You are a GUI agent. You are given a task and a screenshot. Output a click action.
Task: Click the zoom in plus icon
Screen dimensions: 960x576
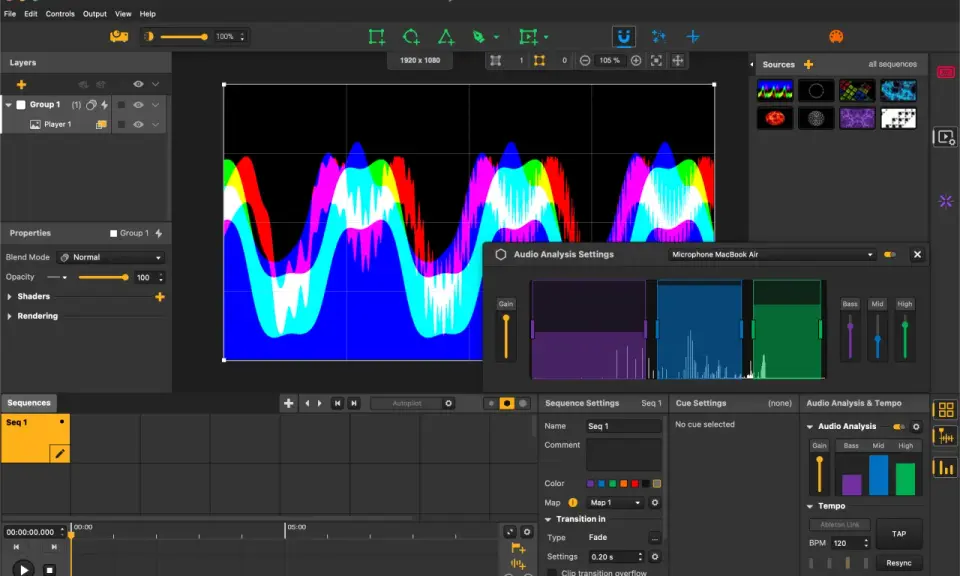[x=636, y=61]
